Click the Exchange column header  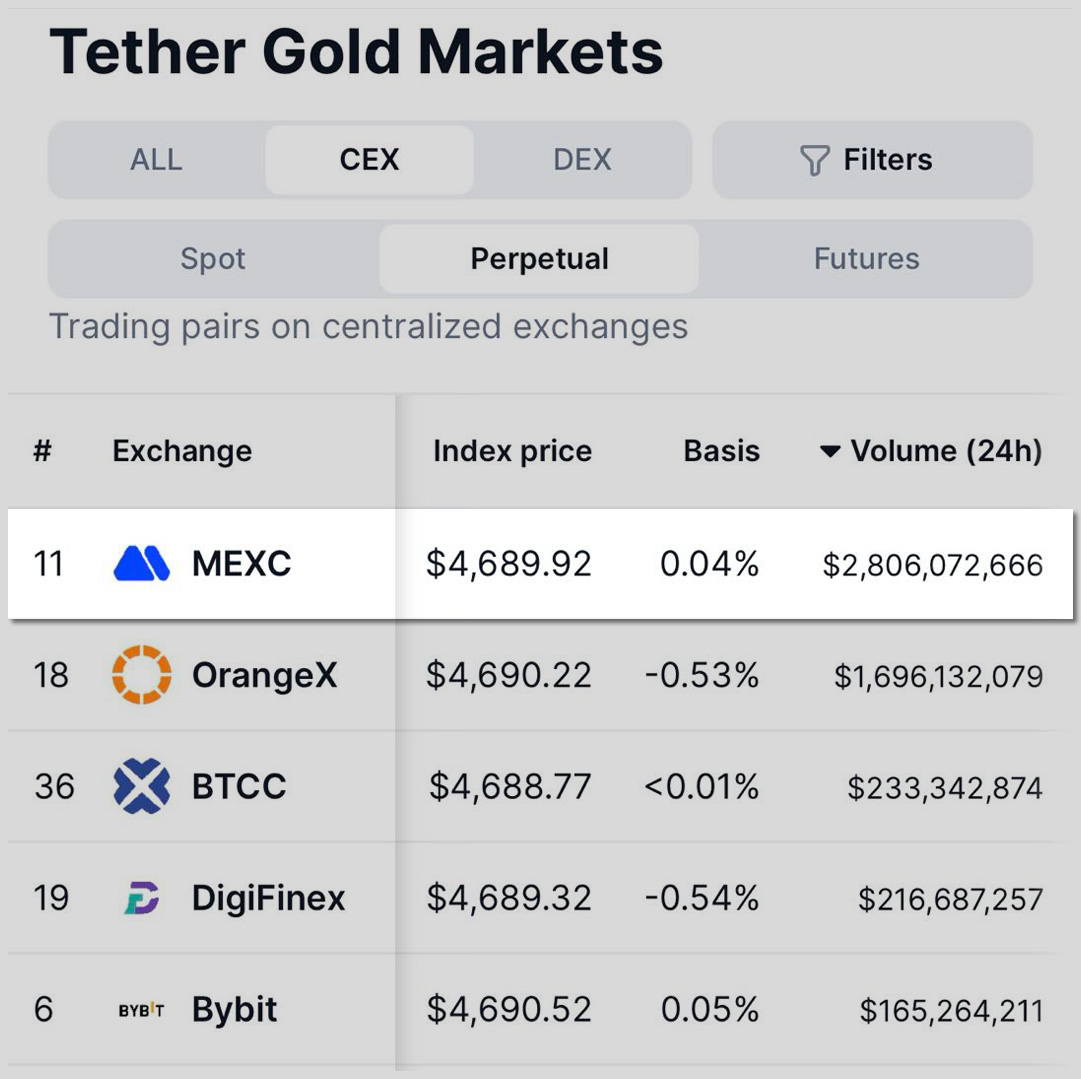click(x=181, y=451)
